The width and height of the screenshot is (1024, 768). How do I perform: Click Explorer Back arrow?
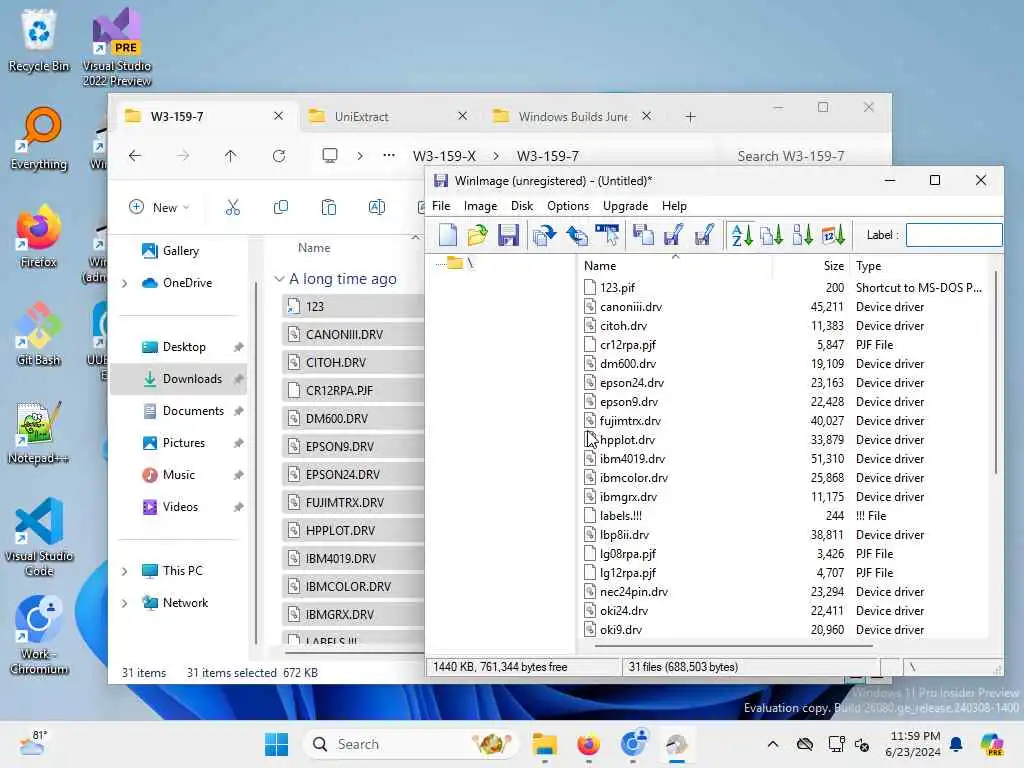(x=135, y=155)
